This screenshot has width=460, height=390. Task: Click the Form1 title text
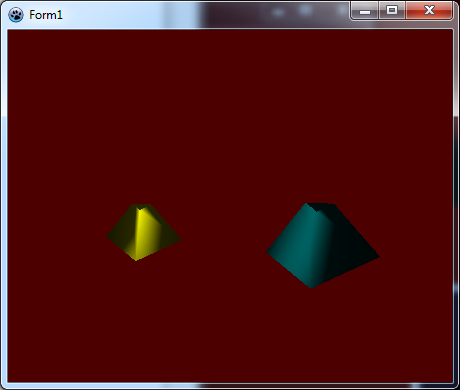[46, 15]
